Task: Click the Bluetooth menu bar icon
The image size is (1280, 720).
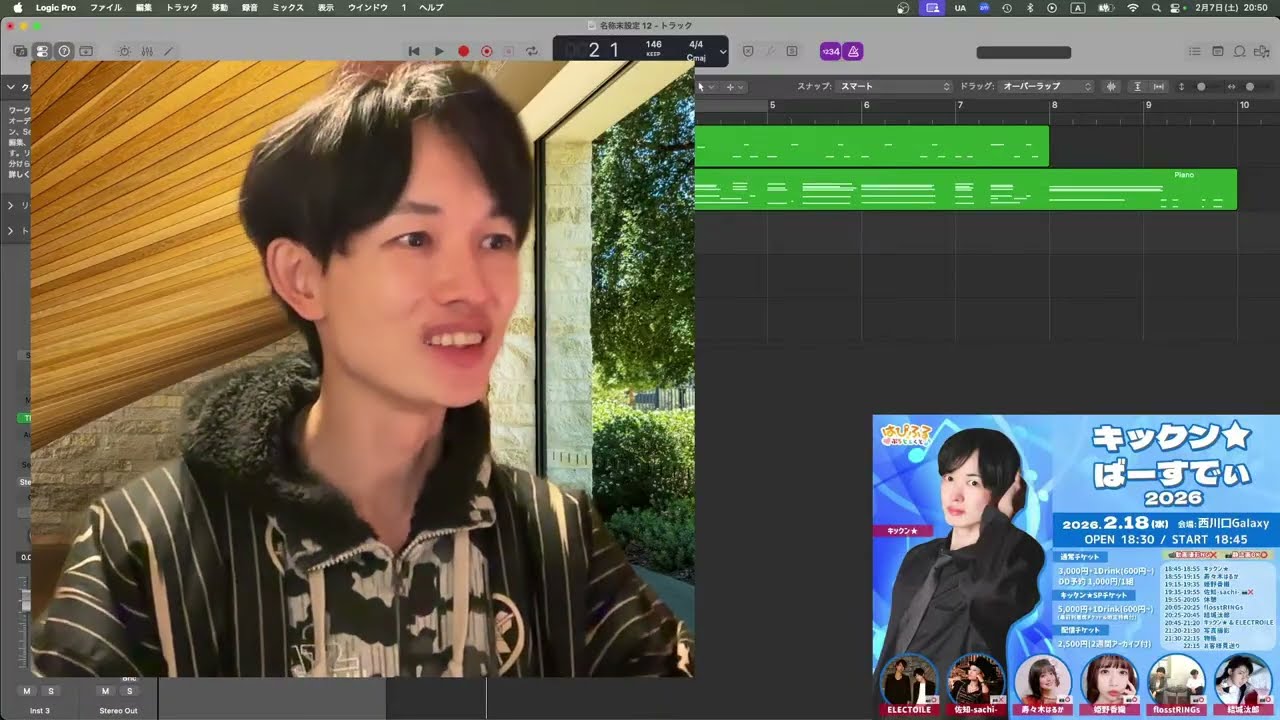Action: point(1032,7)
